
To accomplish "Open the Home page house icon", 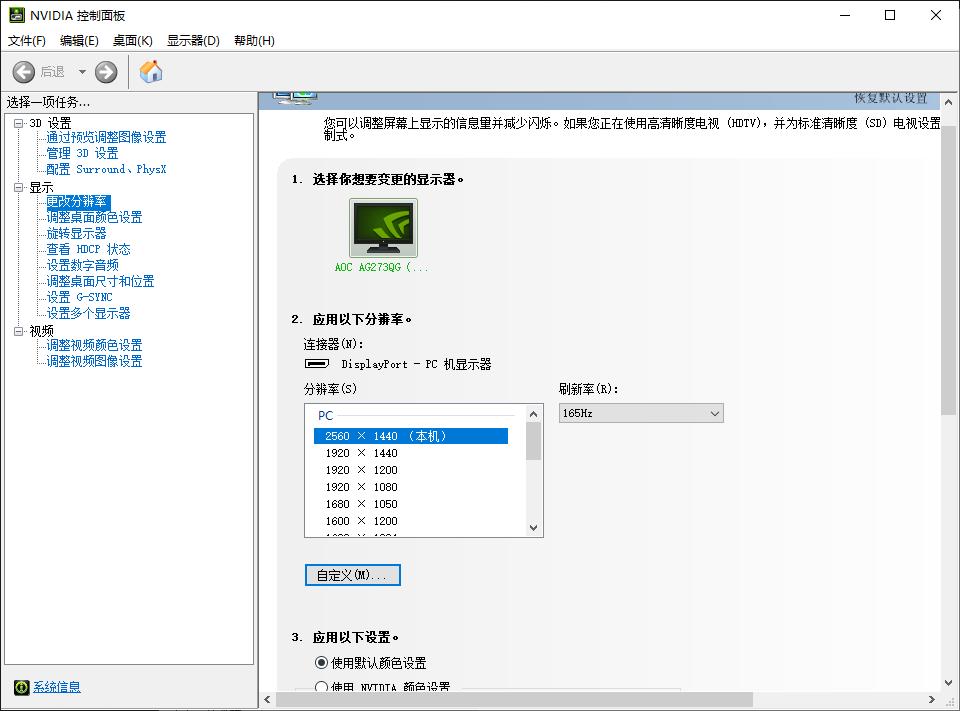I will (x=151, y=72).
